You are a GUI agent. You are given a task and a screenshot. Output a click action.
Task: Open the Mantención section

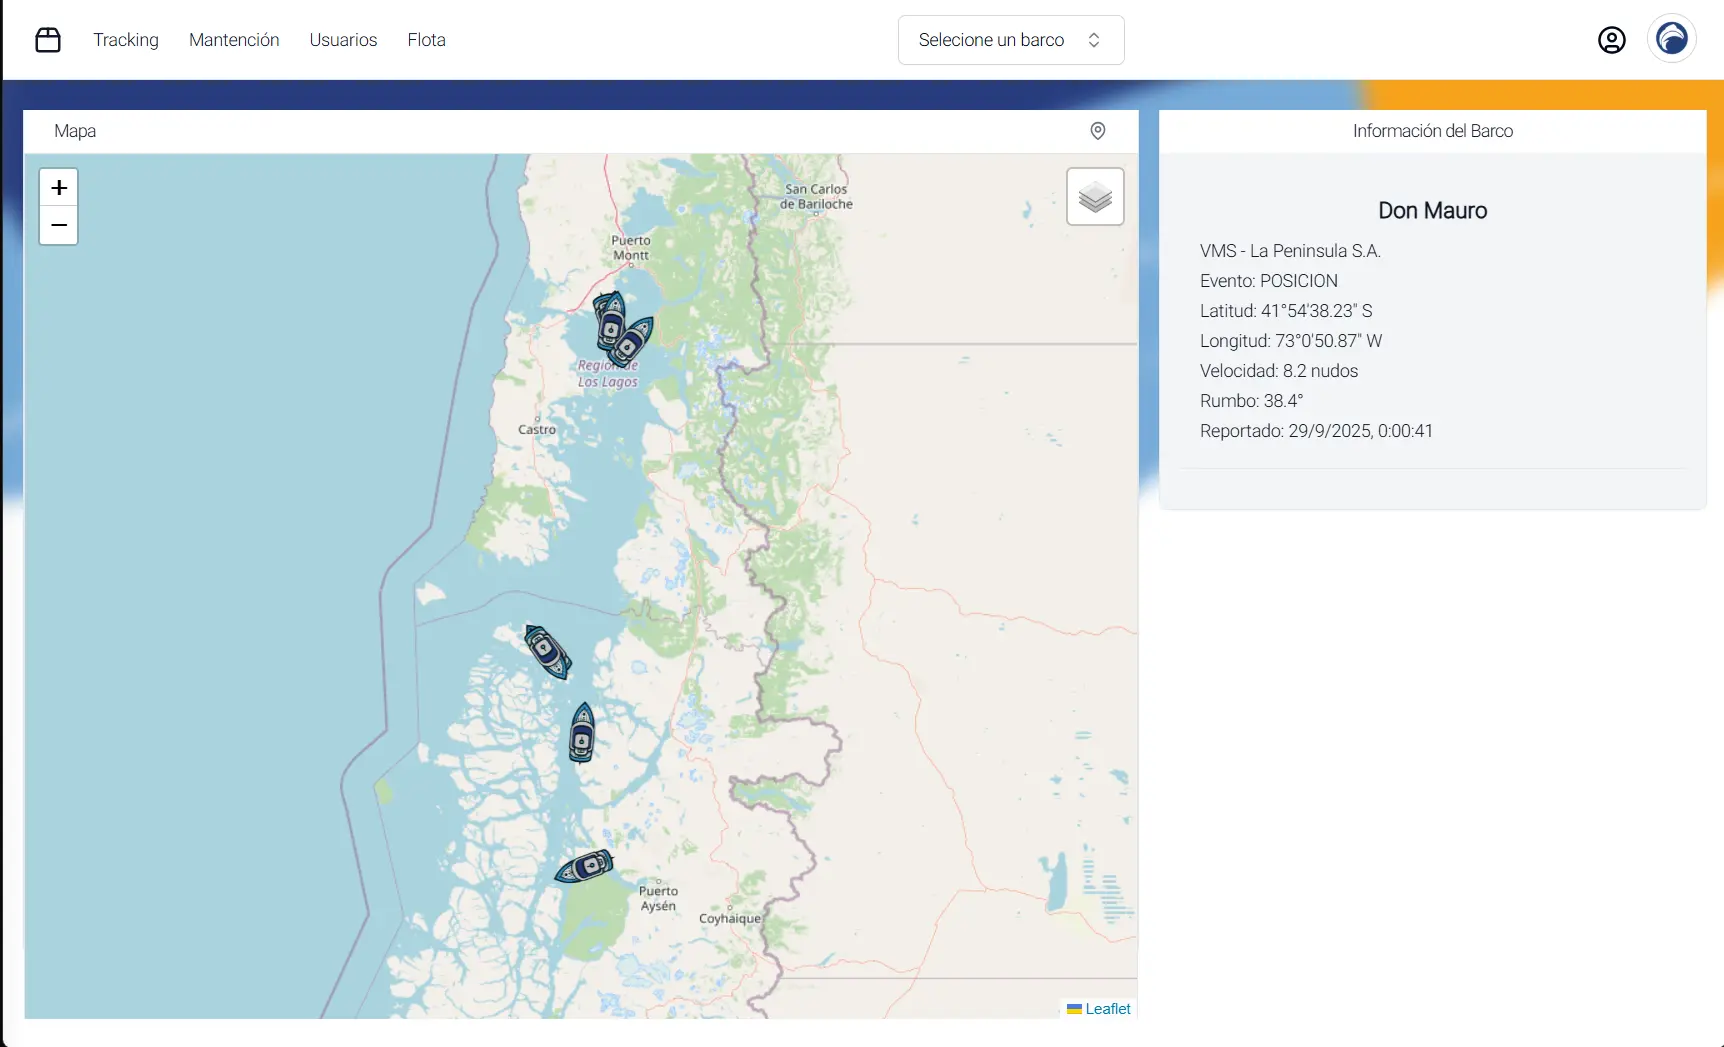tap(233, 40)
